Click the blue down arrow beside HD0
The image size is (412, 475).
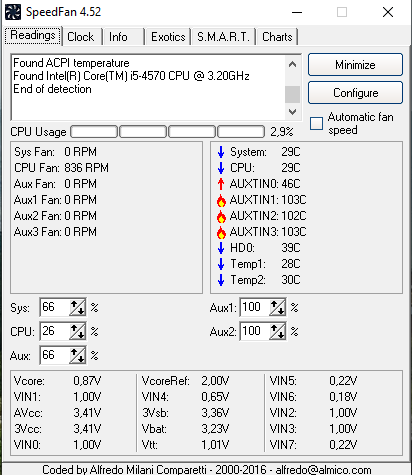[x=221, y=248]
